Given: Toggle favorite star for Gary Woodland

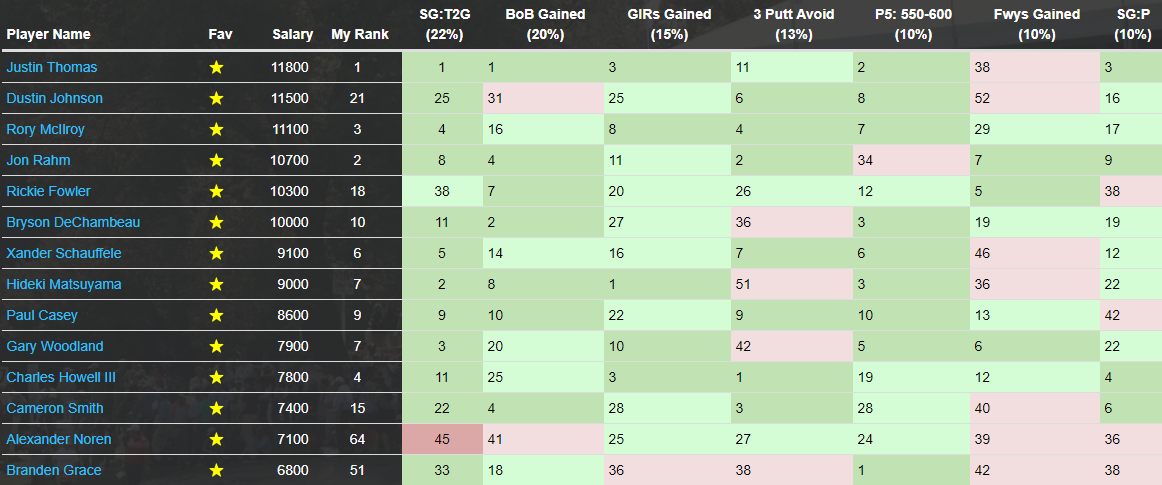Looking at the screenshot, I should coord(216,346).
